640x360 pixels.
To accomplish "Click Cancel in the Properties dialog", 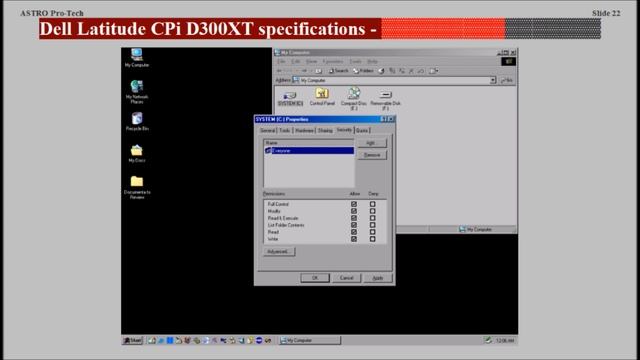I will (x=347, y=278).
